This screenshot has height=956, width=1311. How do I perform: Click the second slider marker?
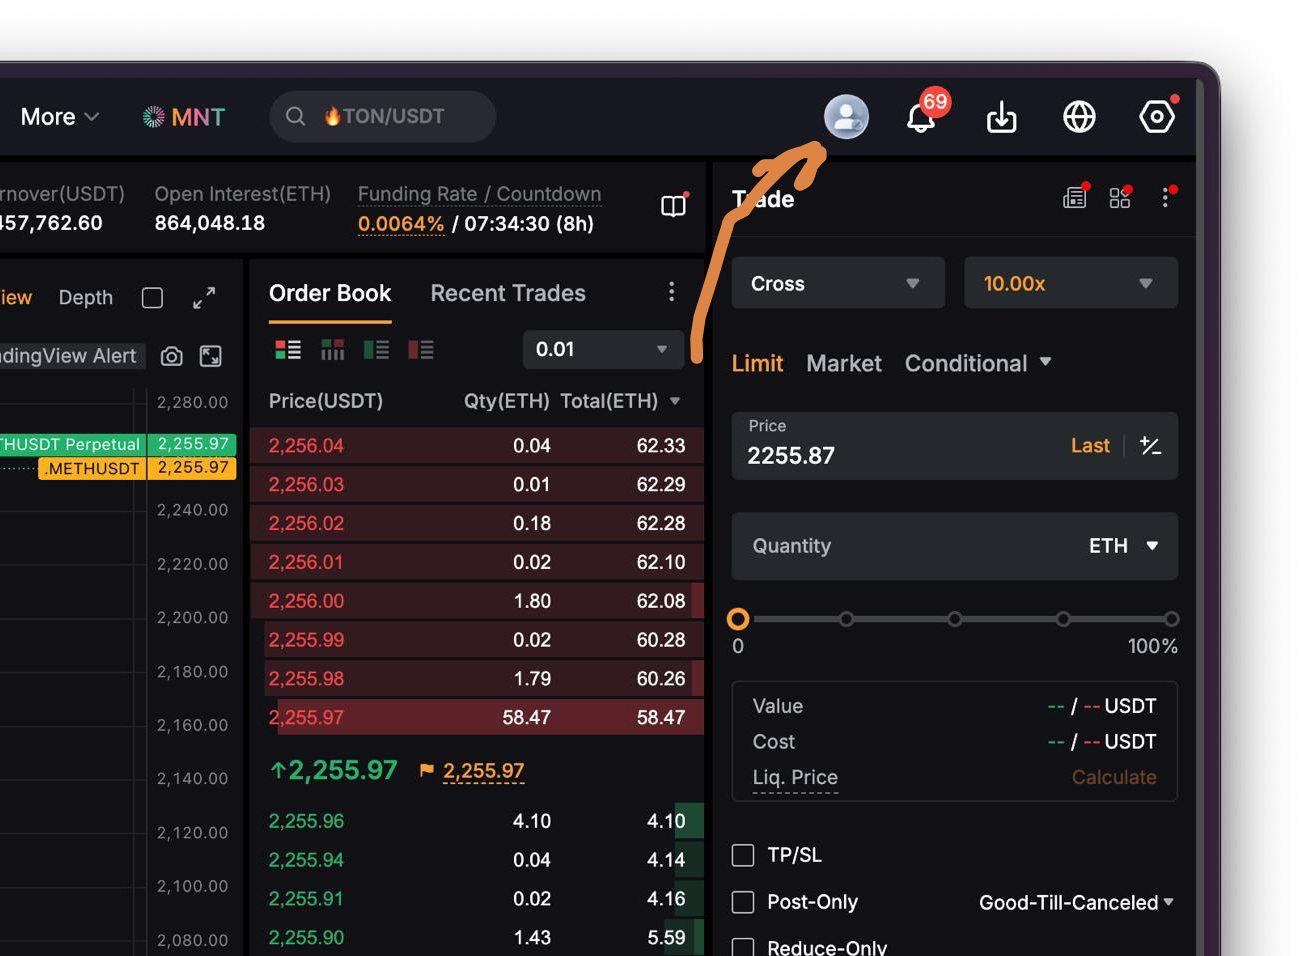coord(846,619)
